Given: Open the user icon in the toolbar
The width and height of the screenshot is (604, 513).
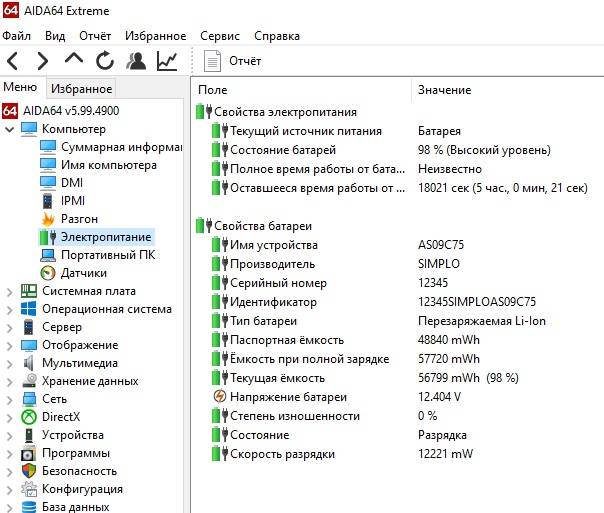Looking at the screenshot, I should [x=136, y=61].
